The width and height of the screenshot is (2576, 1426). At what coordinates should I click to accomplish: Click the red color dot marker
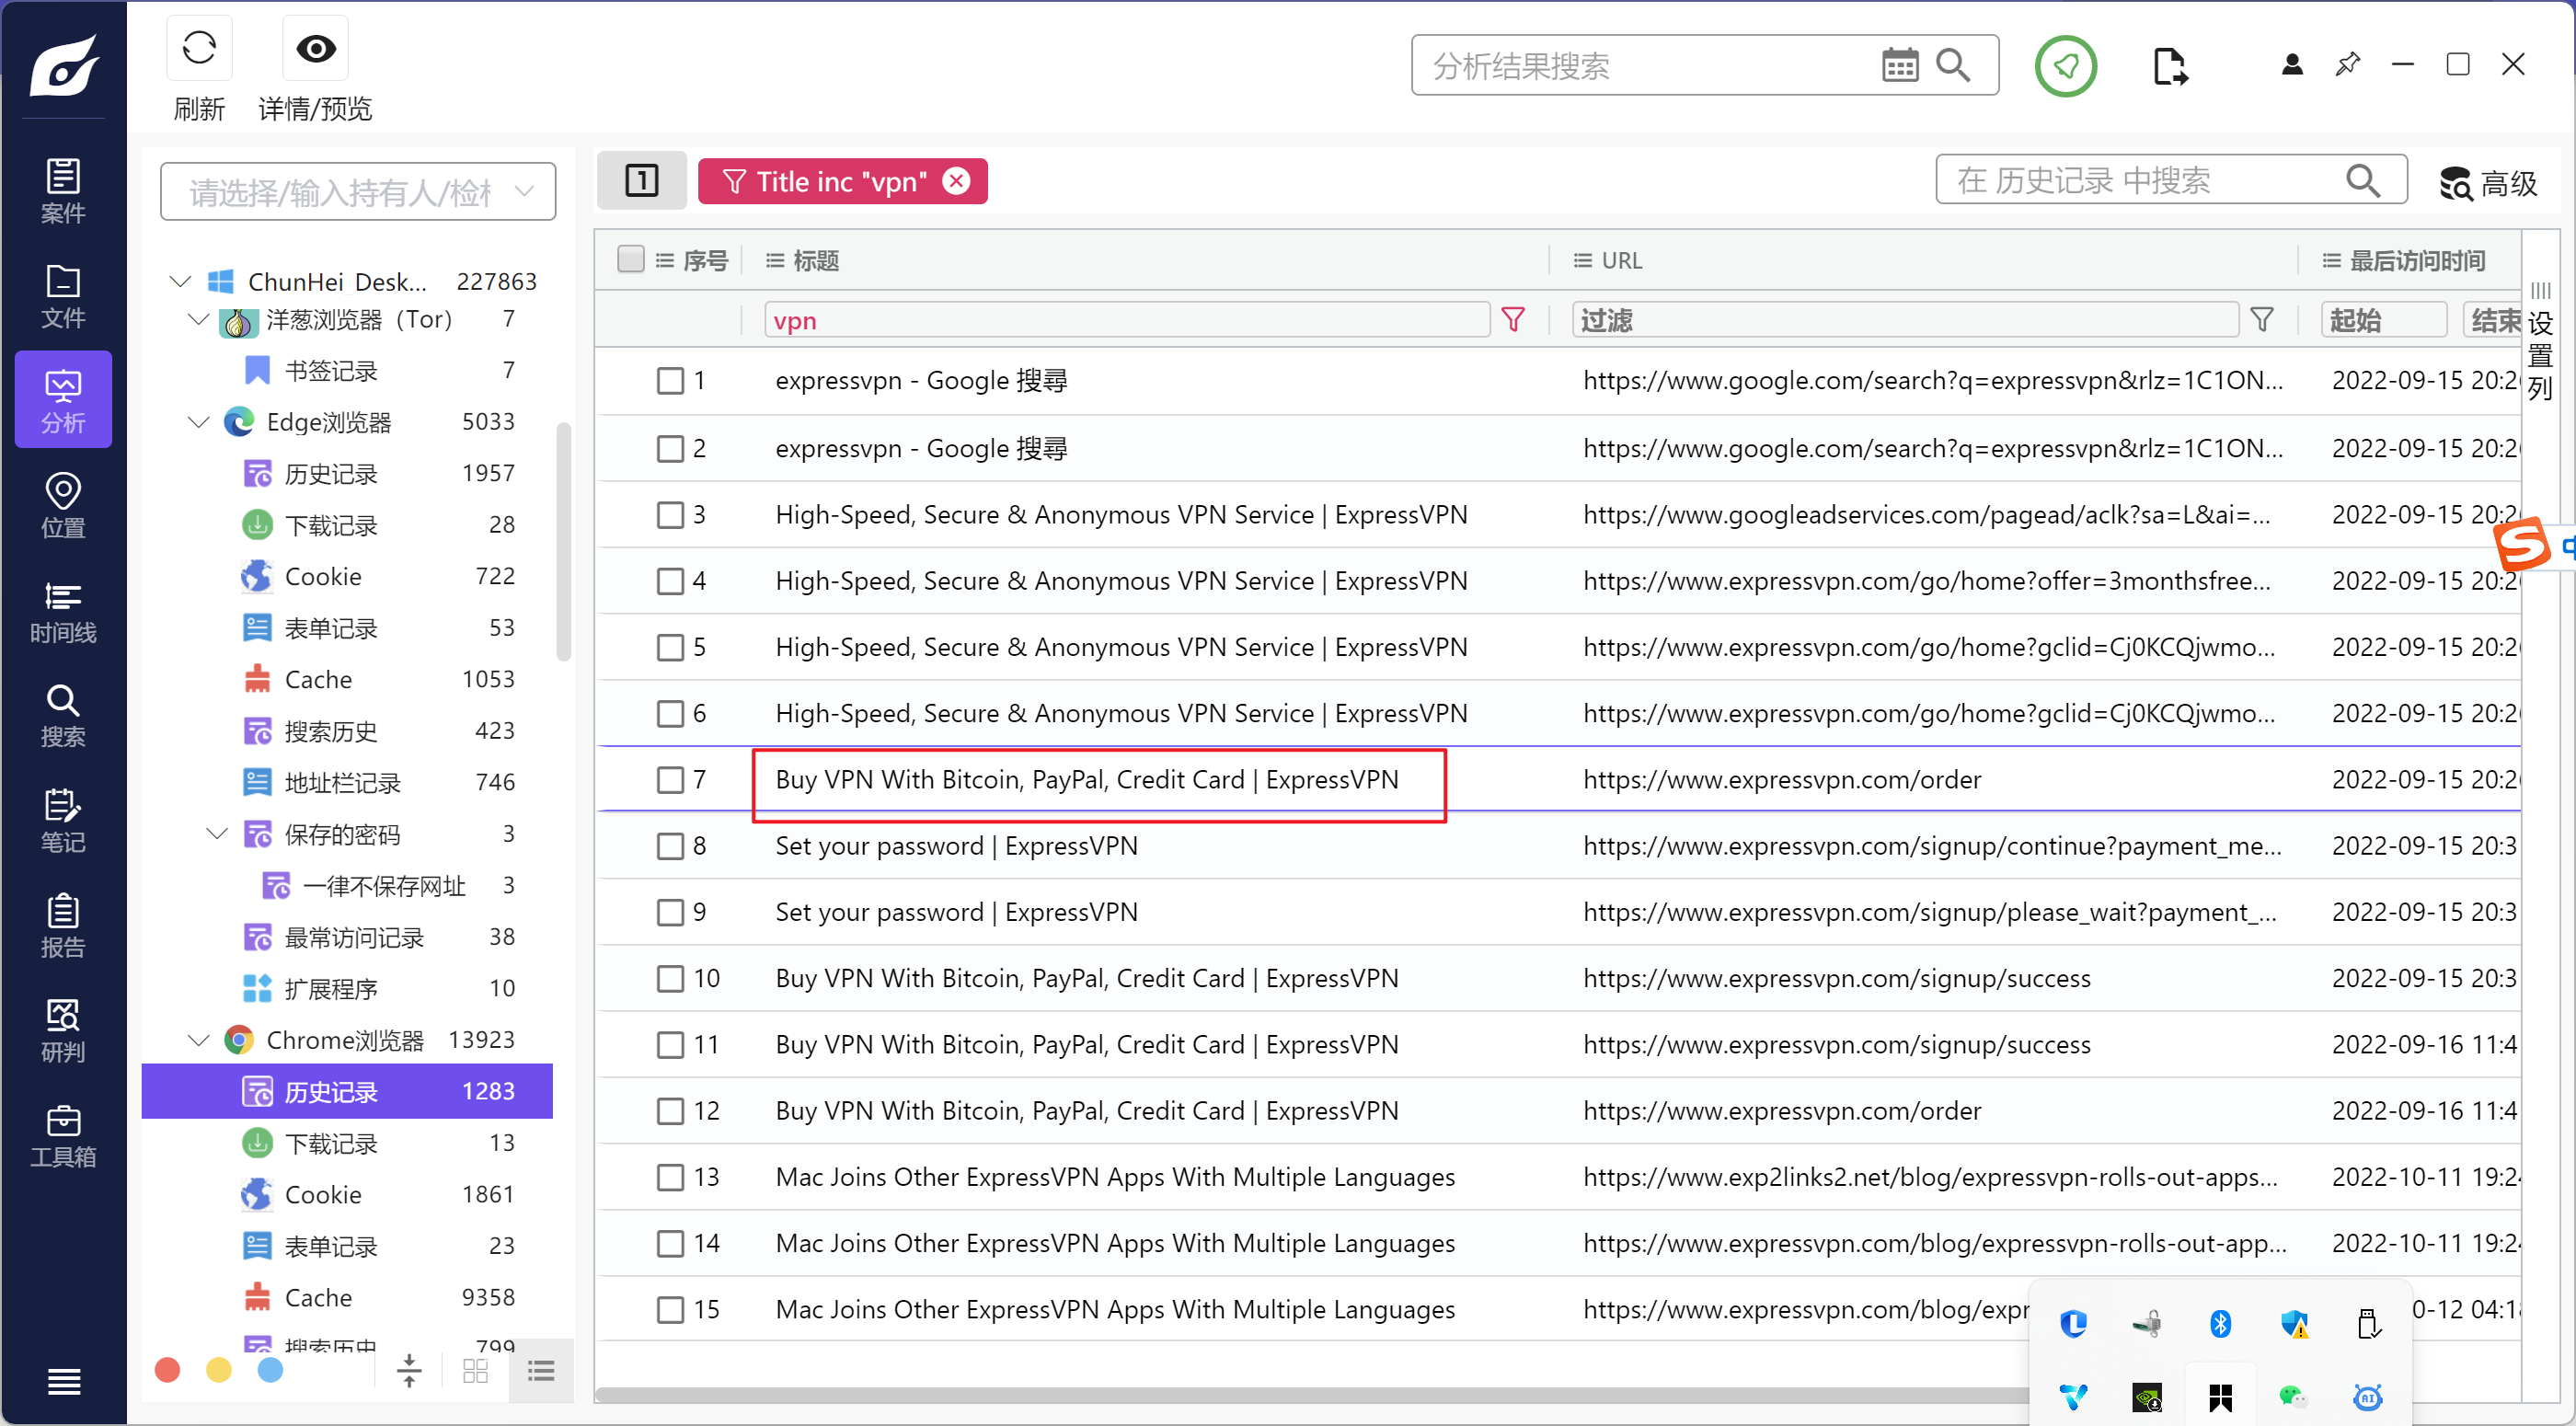click(168, 1370)
